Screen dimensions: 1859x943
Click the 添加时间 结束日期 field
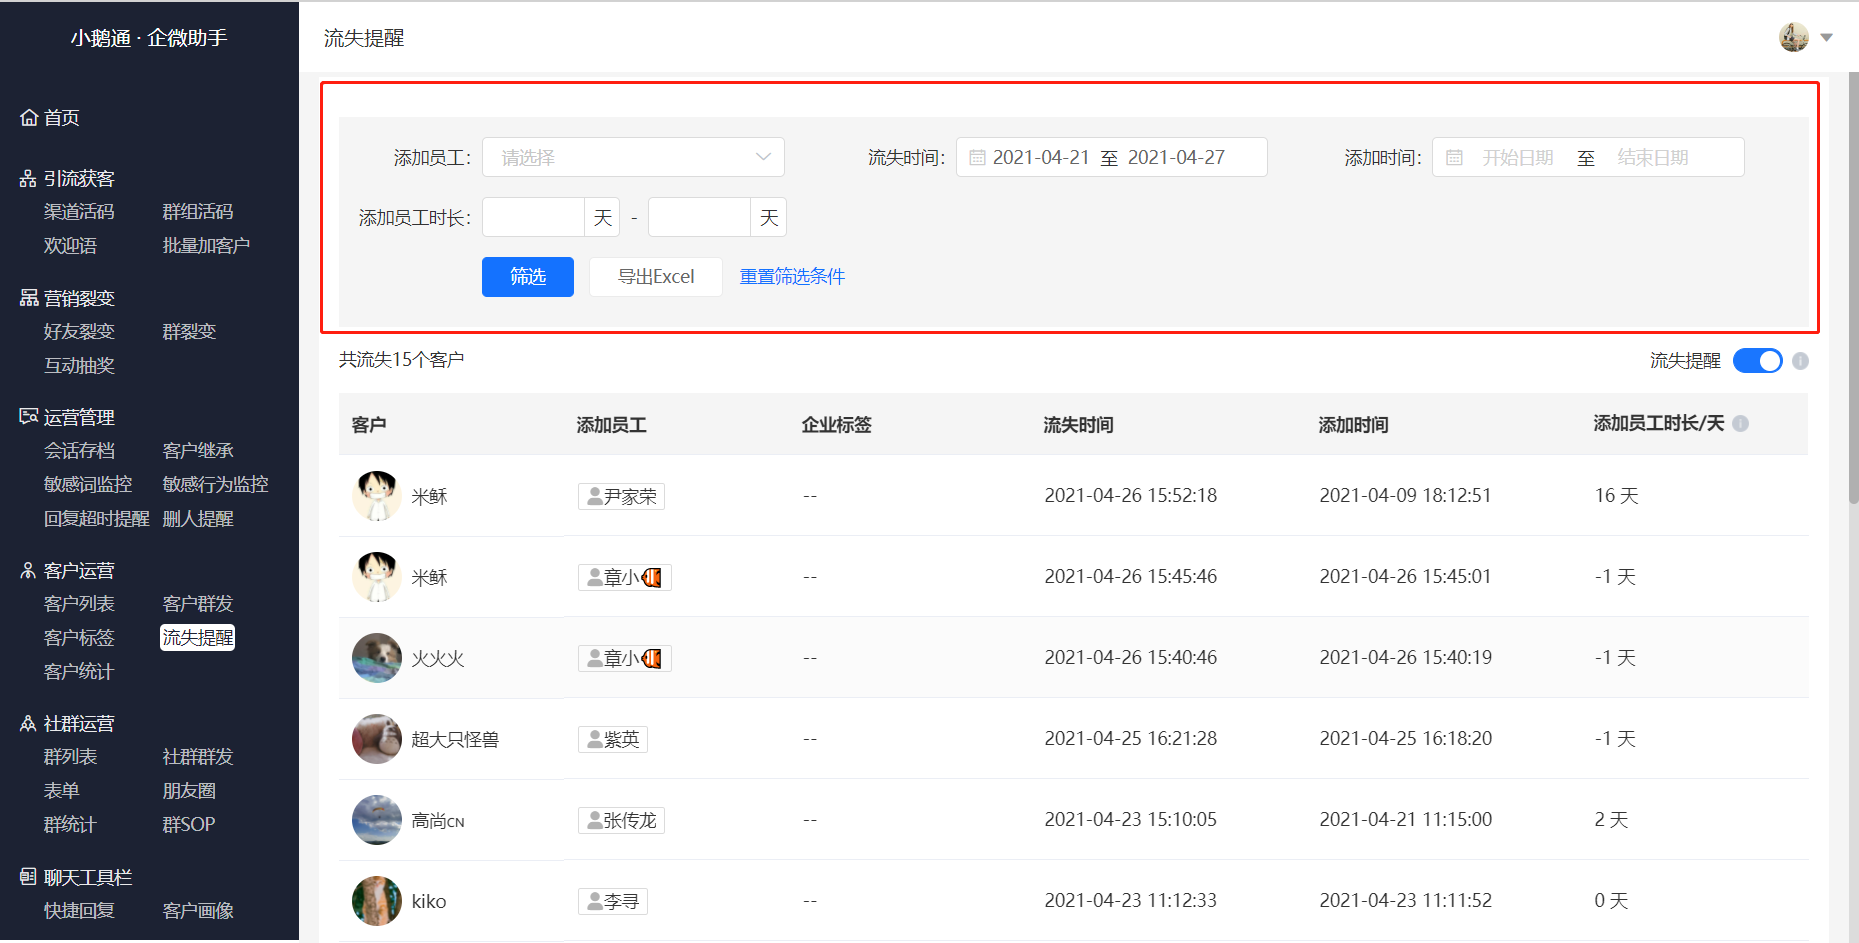click(x=1653, y=158)
